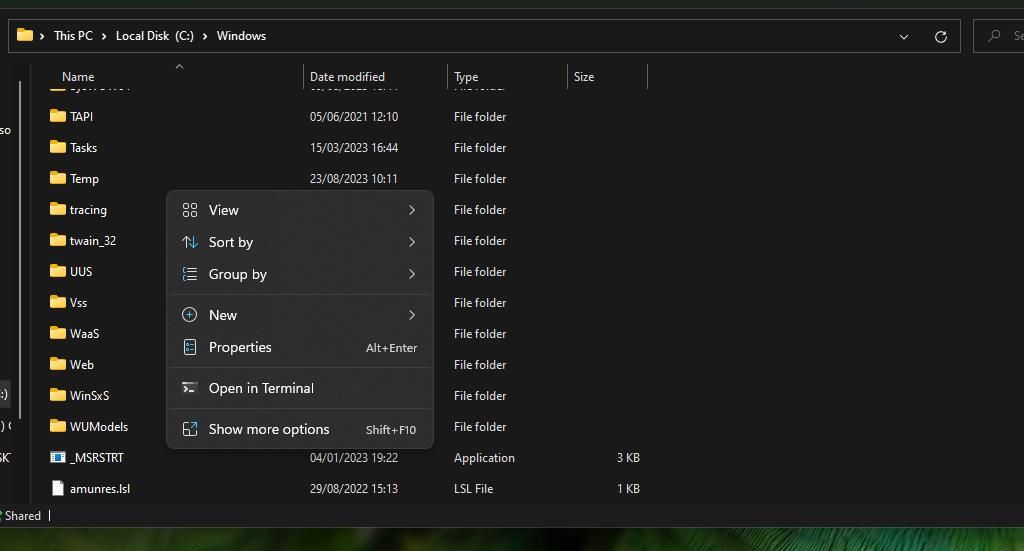Click the folder icon in address bar
This screenshot has width=1024, height=551.
(25, 35)
